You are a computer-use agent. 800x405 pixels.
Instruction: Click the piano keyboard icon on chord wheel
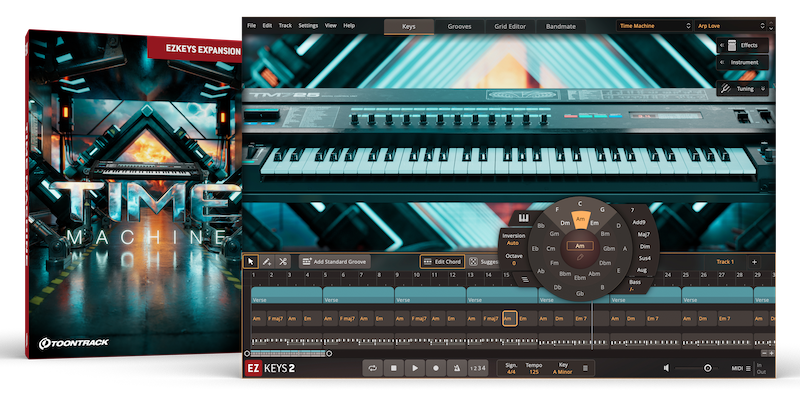[522, 218]
